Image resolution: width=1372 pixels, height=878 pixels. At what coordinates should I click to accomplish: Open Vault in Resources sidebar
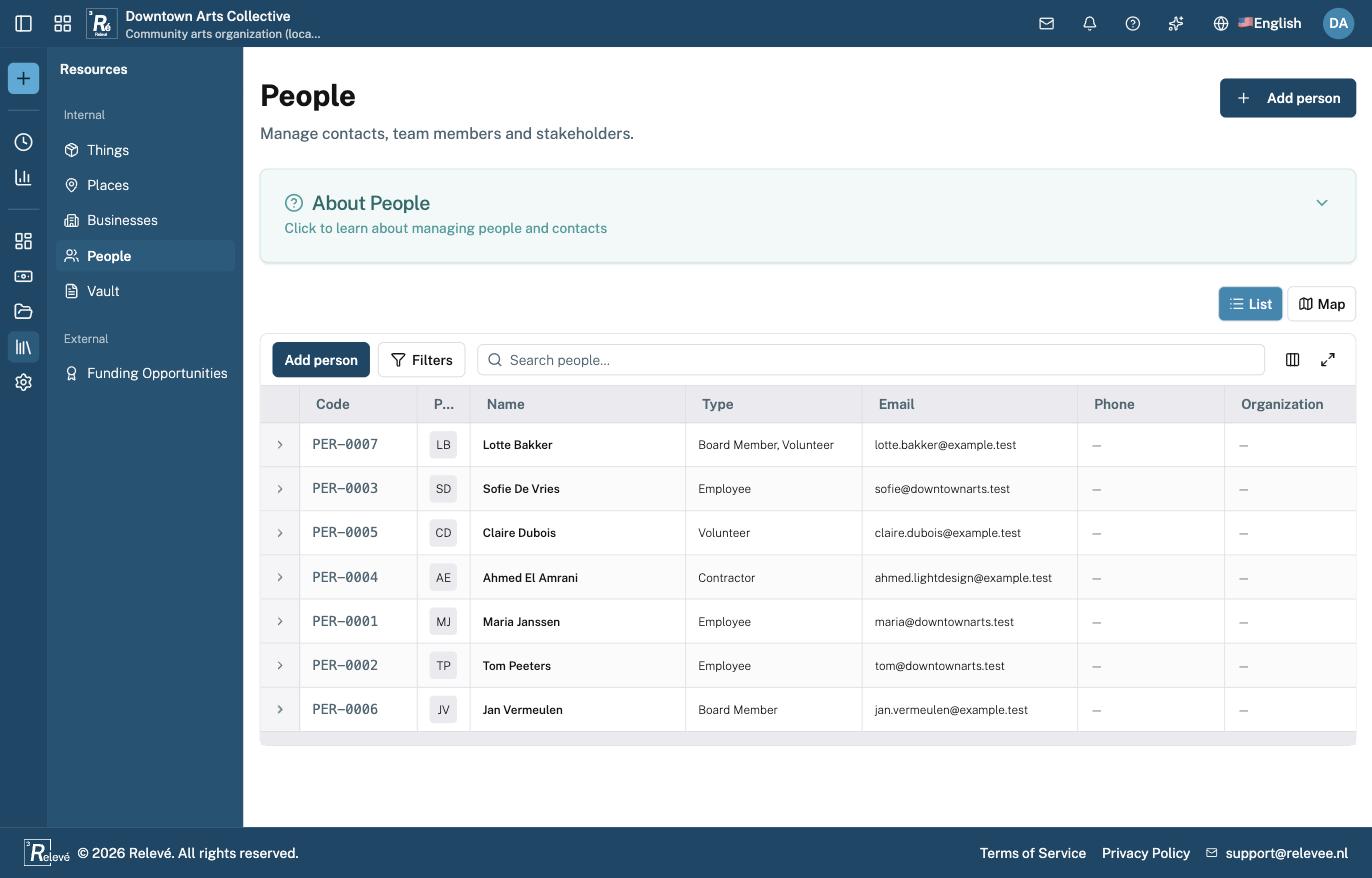tap(146, 291)
